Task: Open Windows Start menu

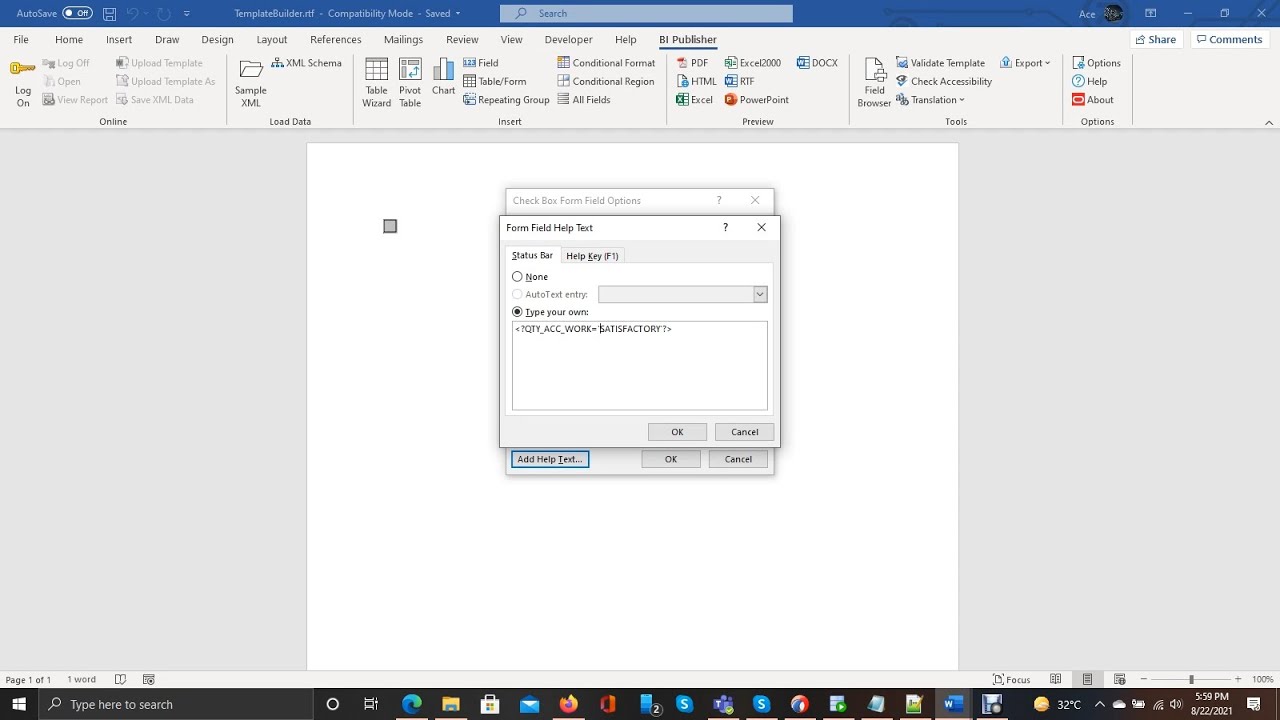Action: point(19,704)
